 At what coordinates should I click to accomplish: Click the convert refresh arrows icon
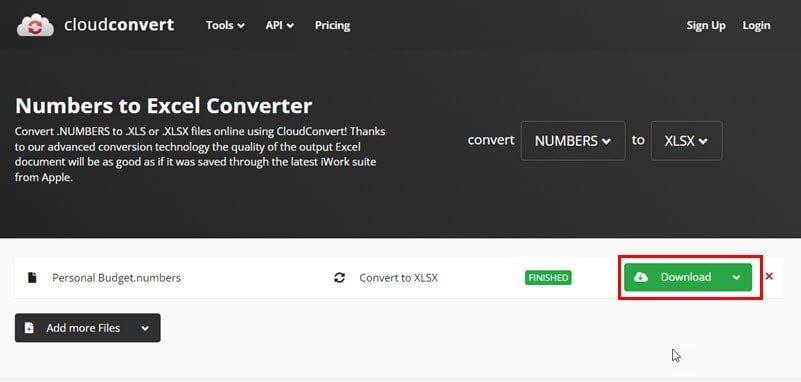[339, 278]
